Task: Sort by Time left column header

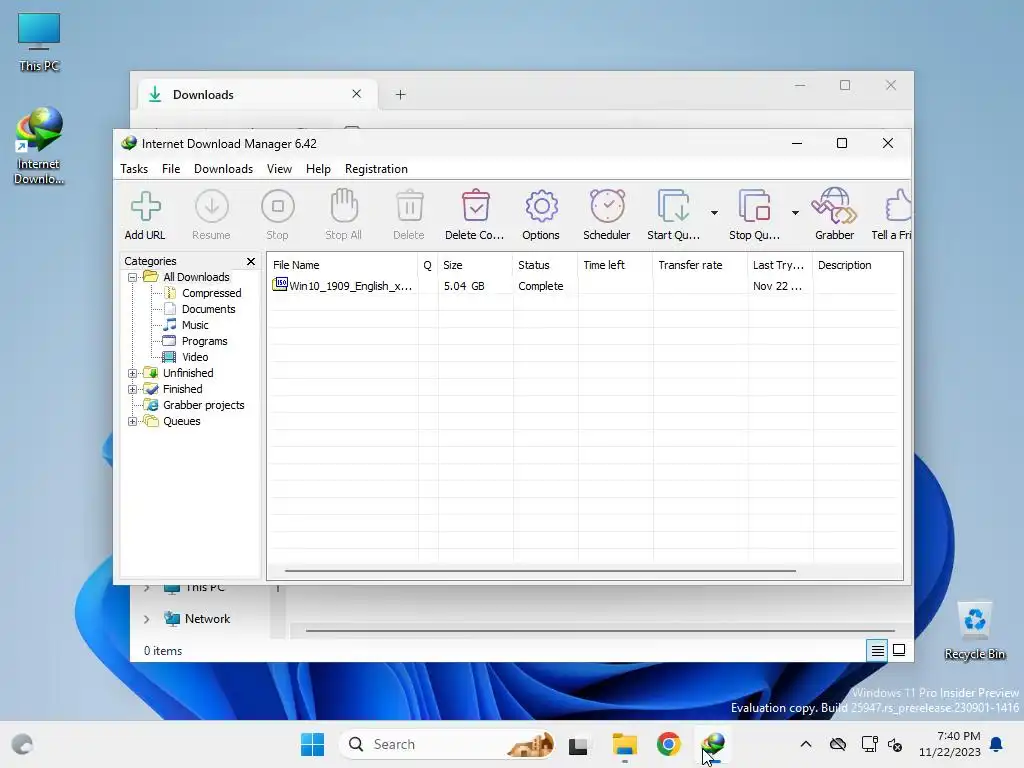Action: click(x=615, y=265)
